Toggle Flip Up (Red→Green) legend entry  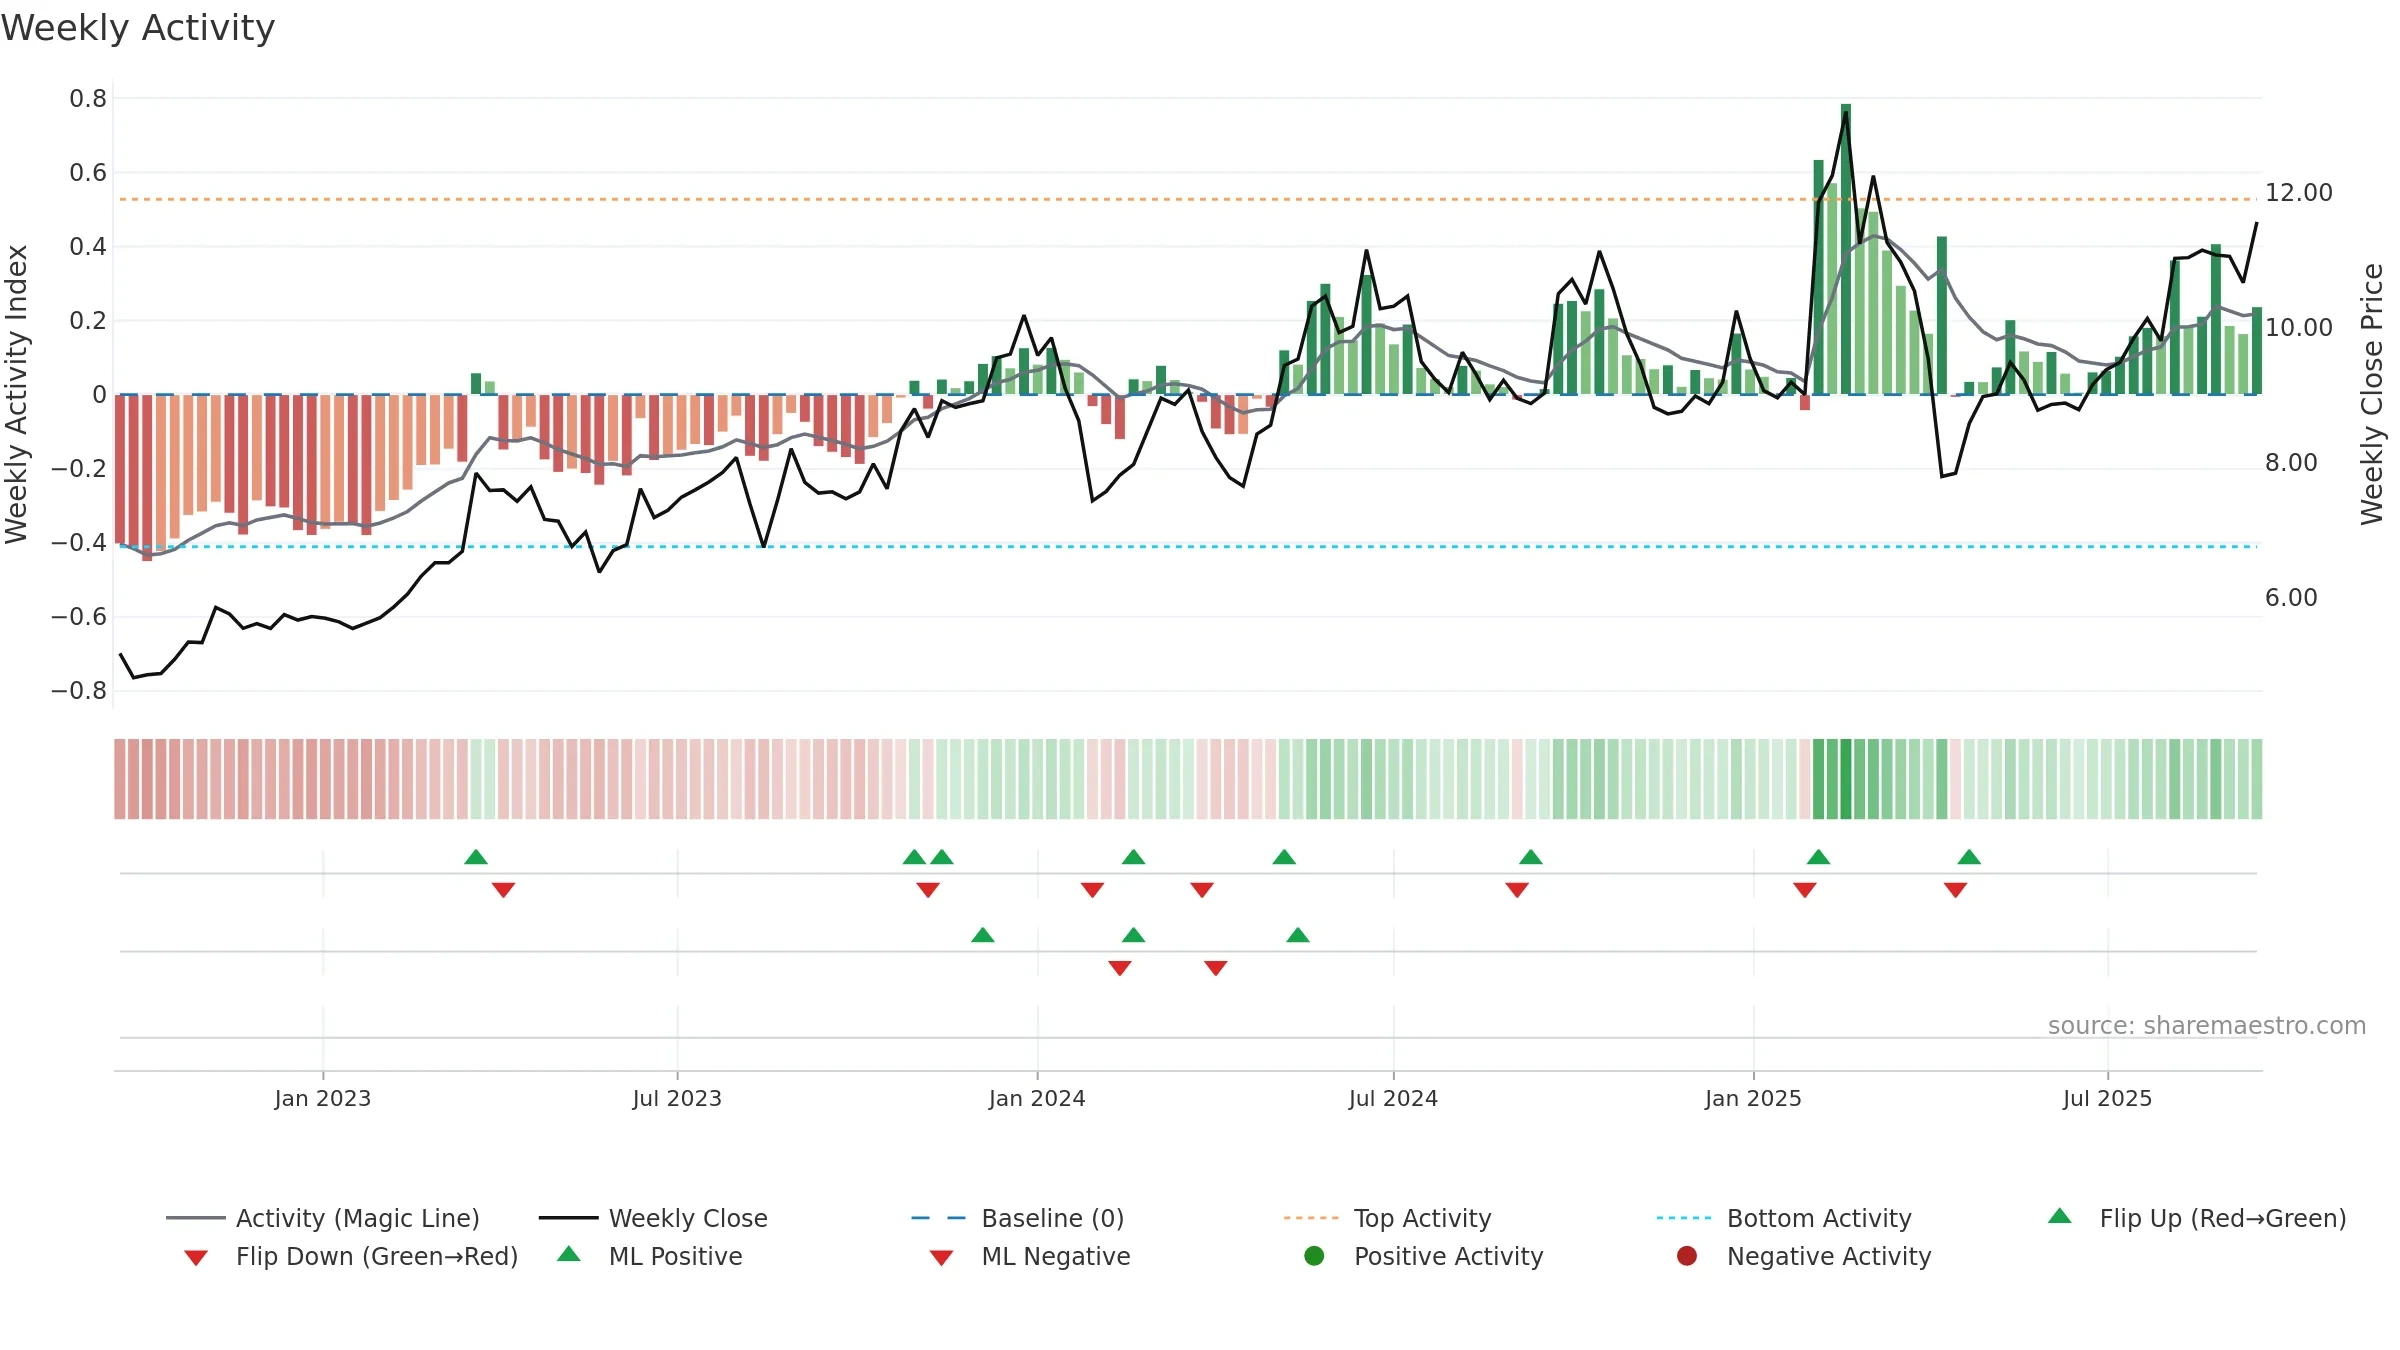2197,1218
